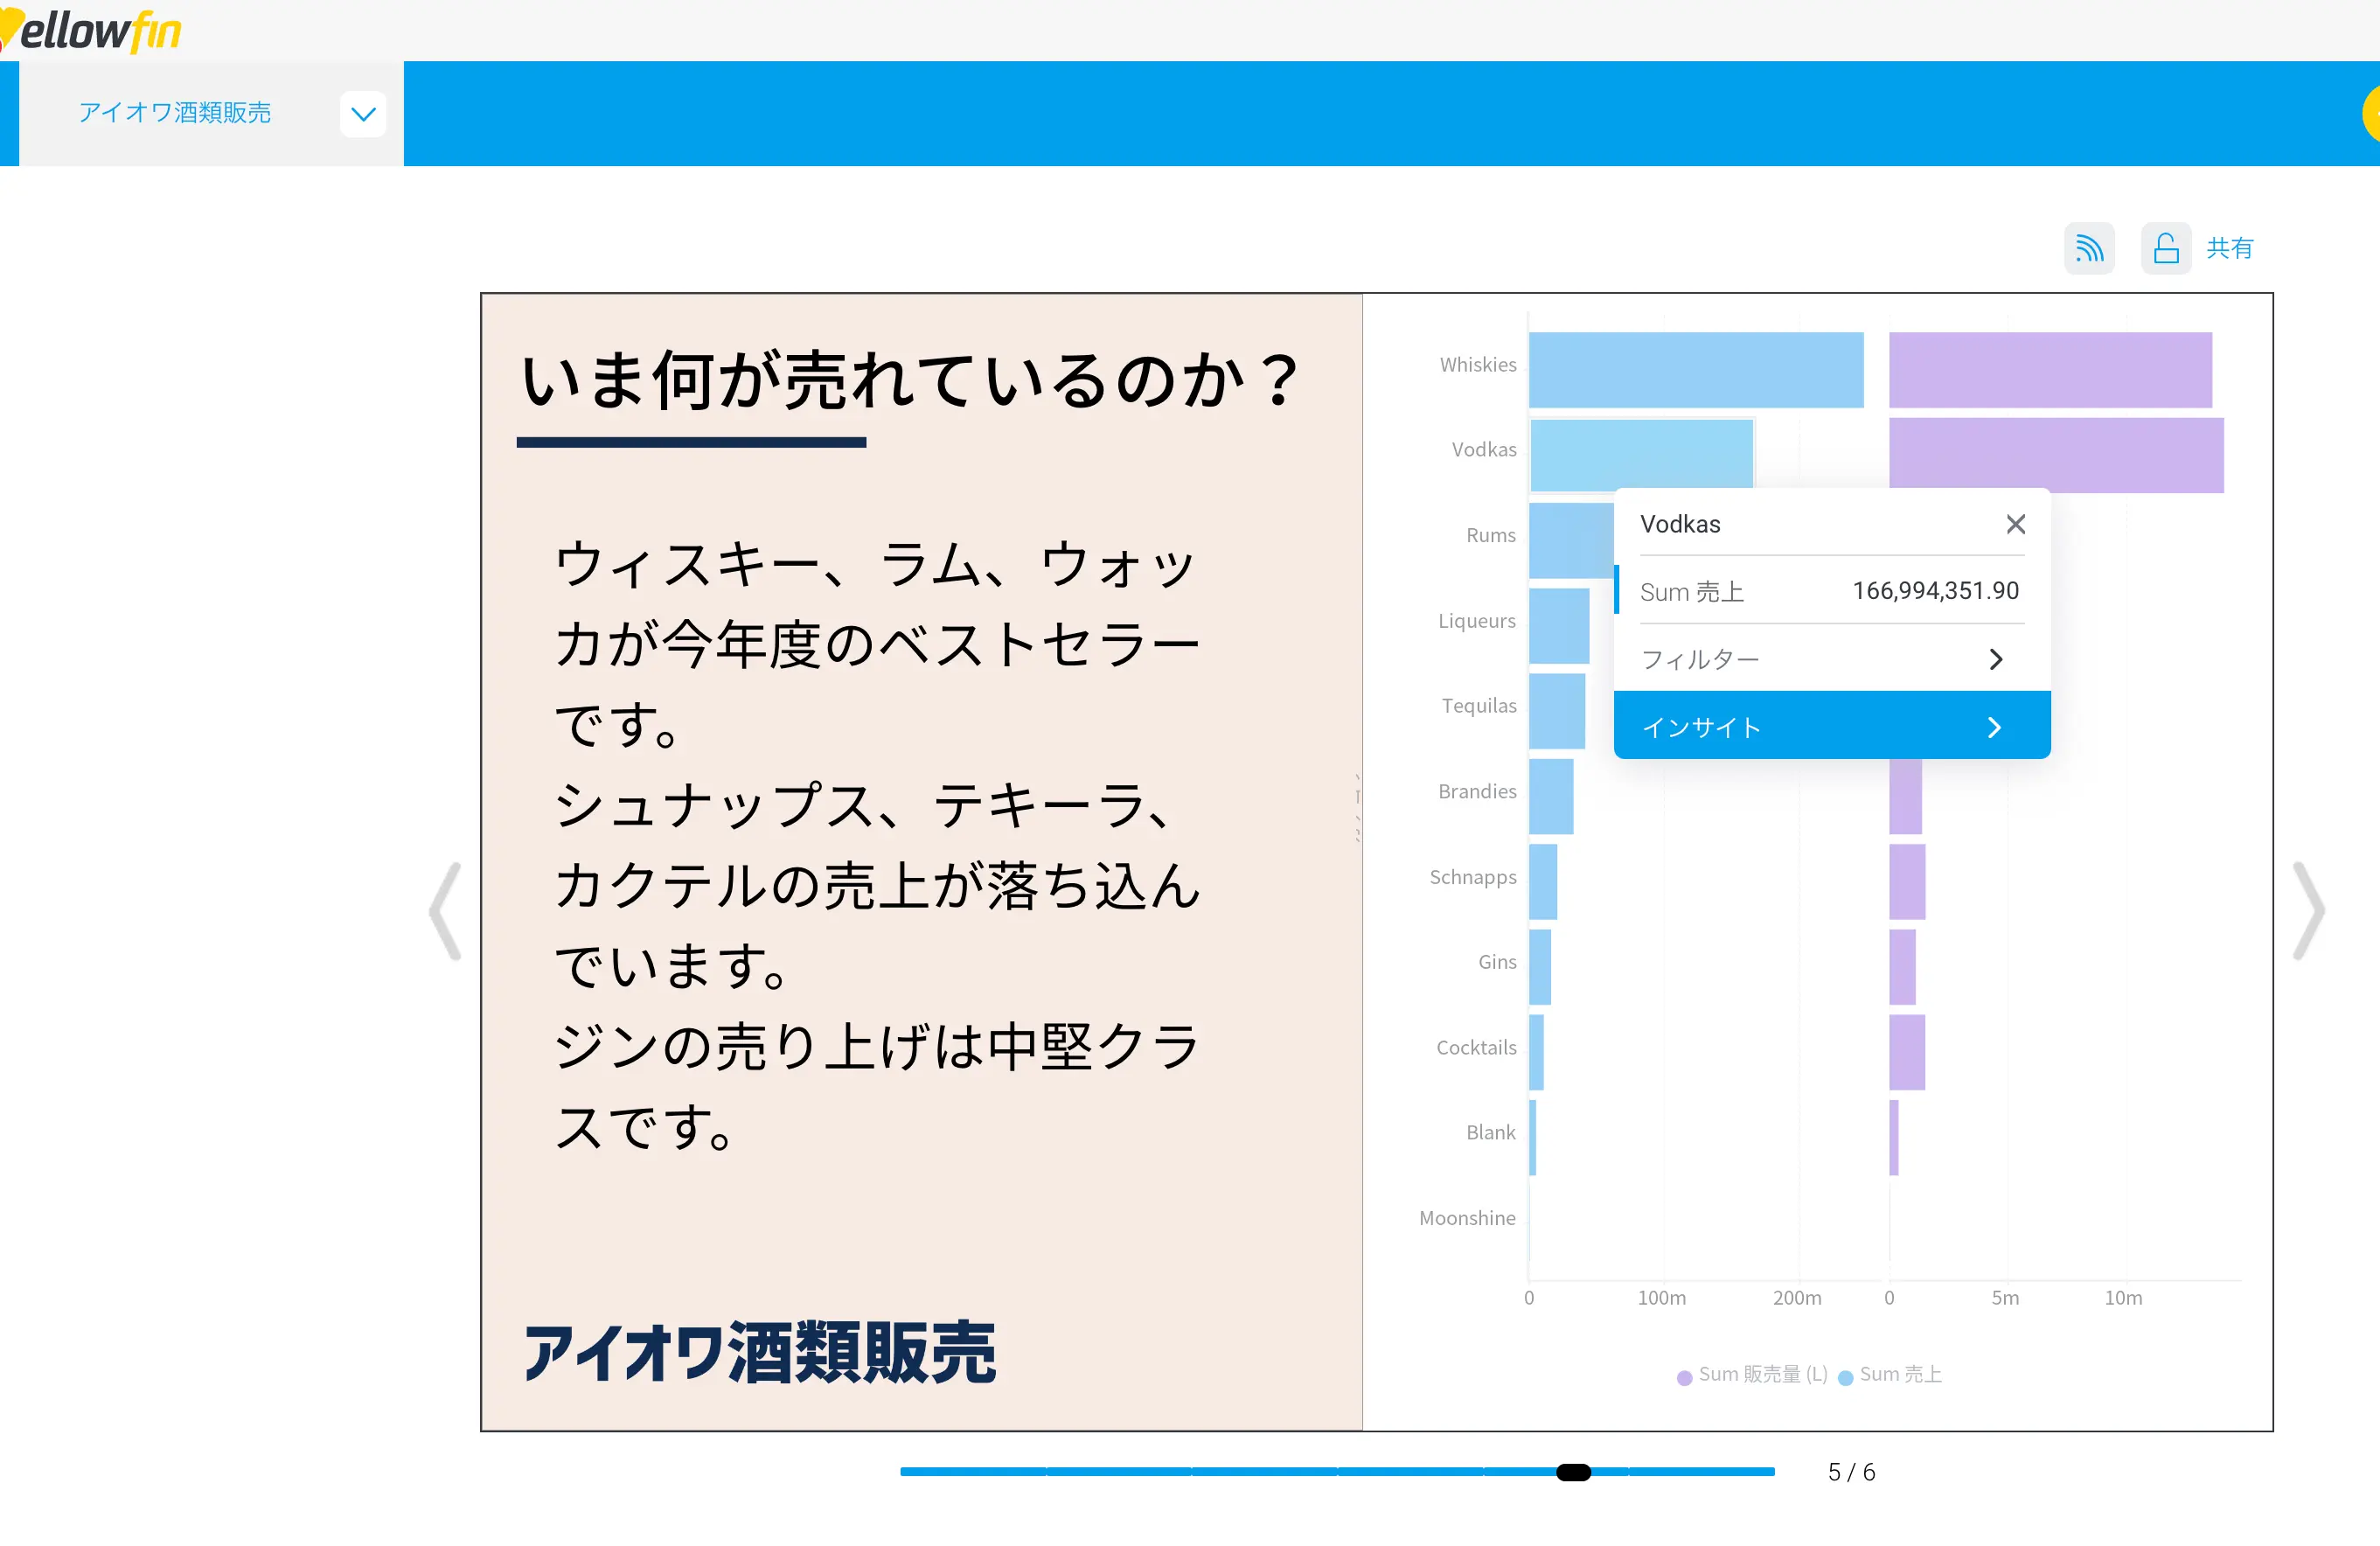The width and height of the screenshot is (2380, 1546).
Task: Open the アイオワ酒類販売 dropdown arrow
Action: 363,114
